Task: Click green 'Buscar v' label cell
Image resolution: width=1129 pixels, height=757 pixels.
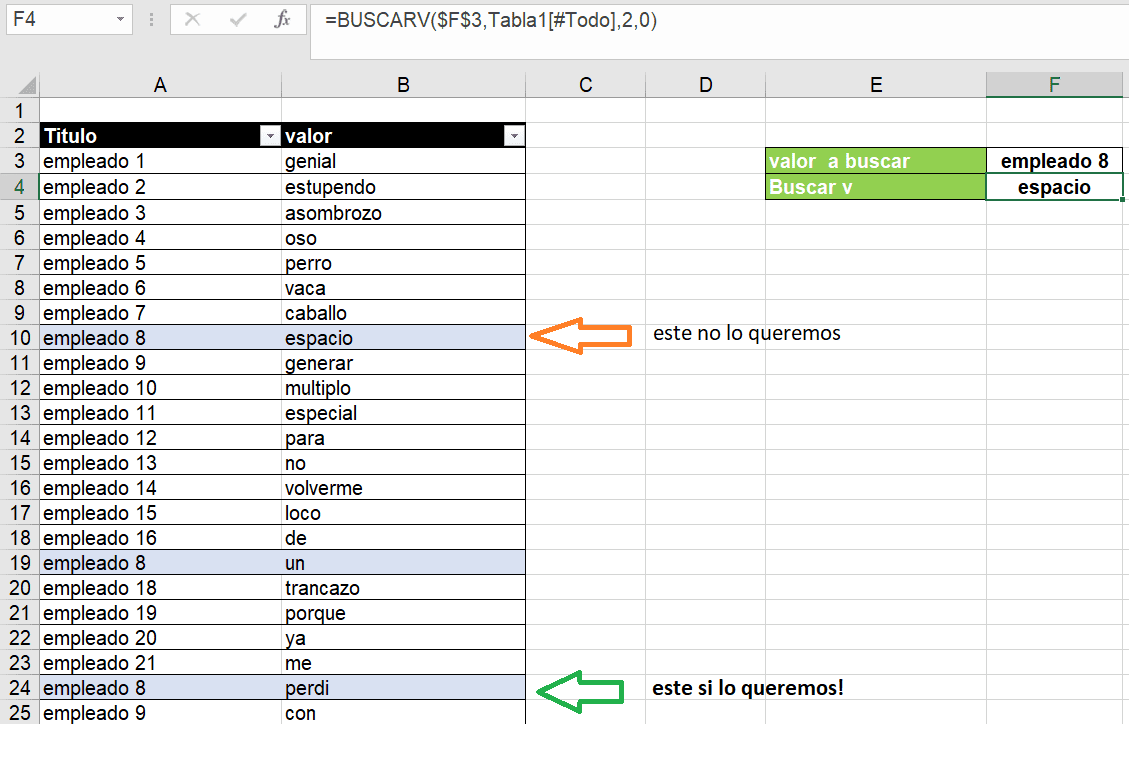Action: [876, 187]
